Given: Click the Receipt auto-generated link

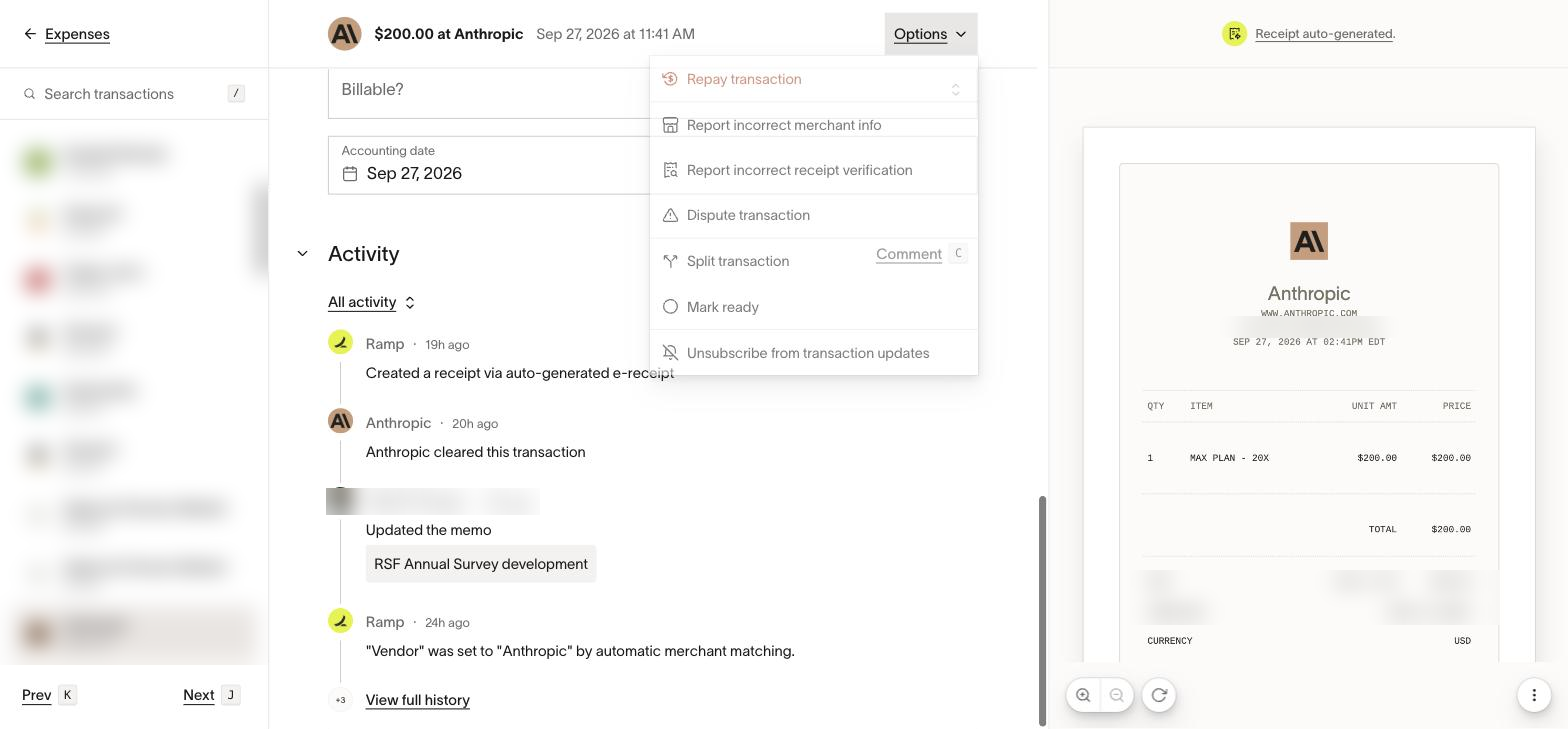Looking at the screenshot, I should [x=1324, y=34].
